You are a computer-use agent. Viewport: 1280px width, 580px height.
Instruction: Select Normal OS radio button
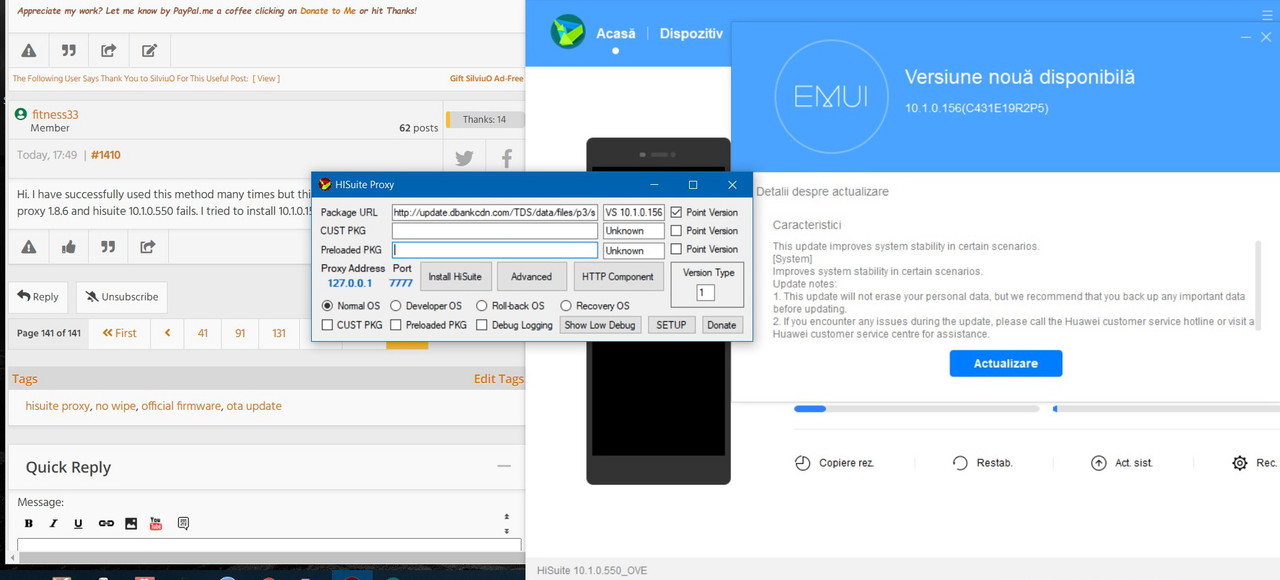pyautogui.click(x=327, y=306)
